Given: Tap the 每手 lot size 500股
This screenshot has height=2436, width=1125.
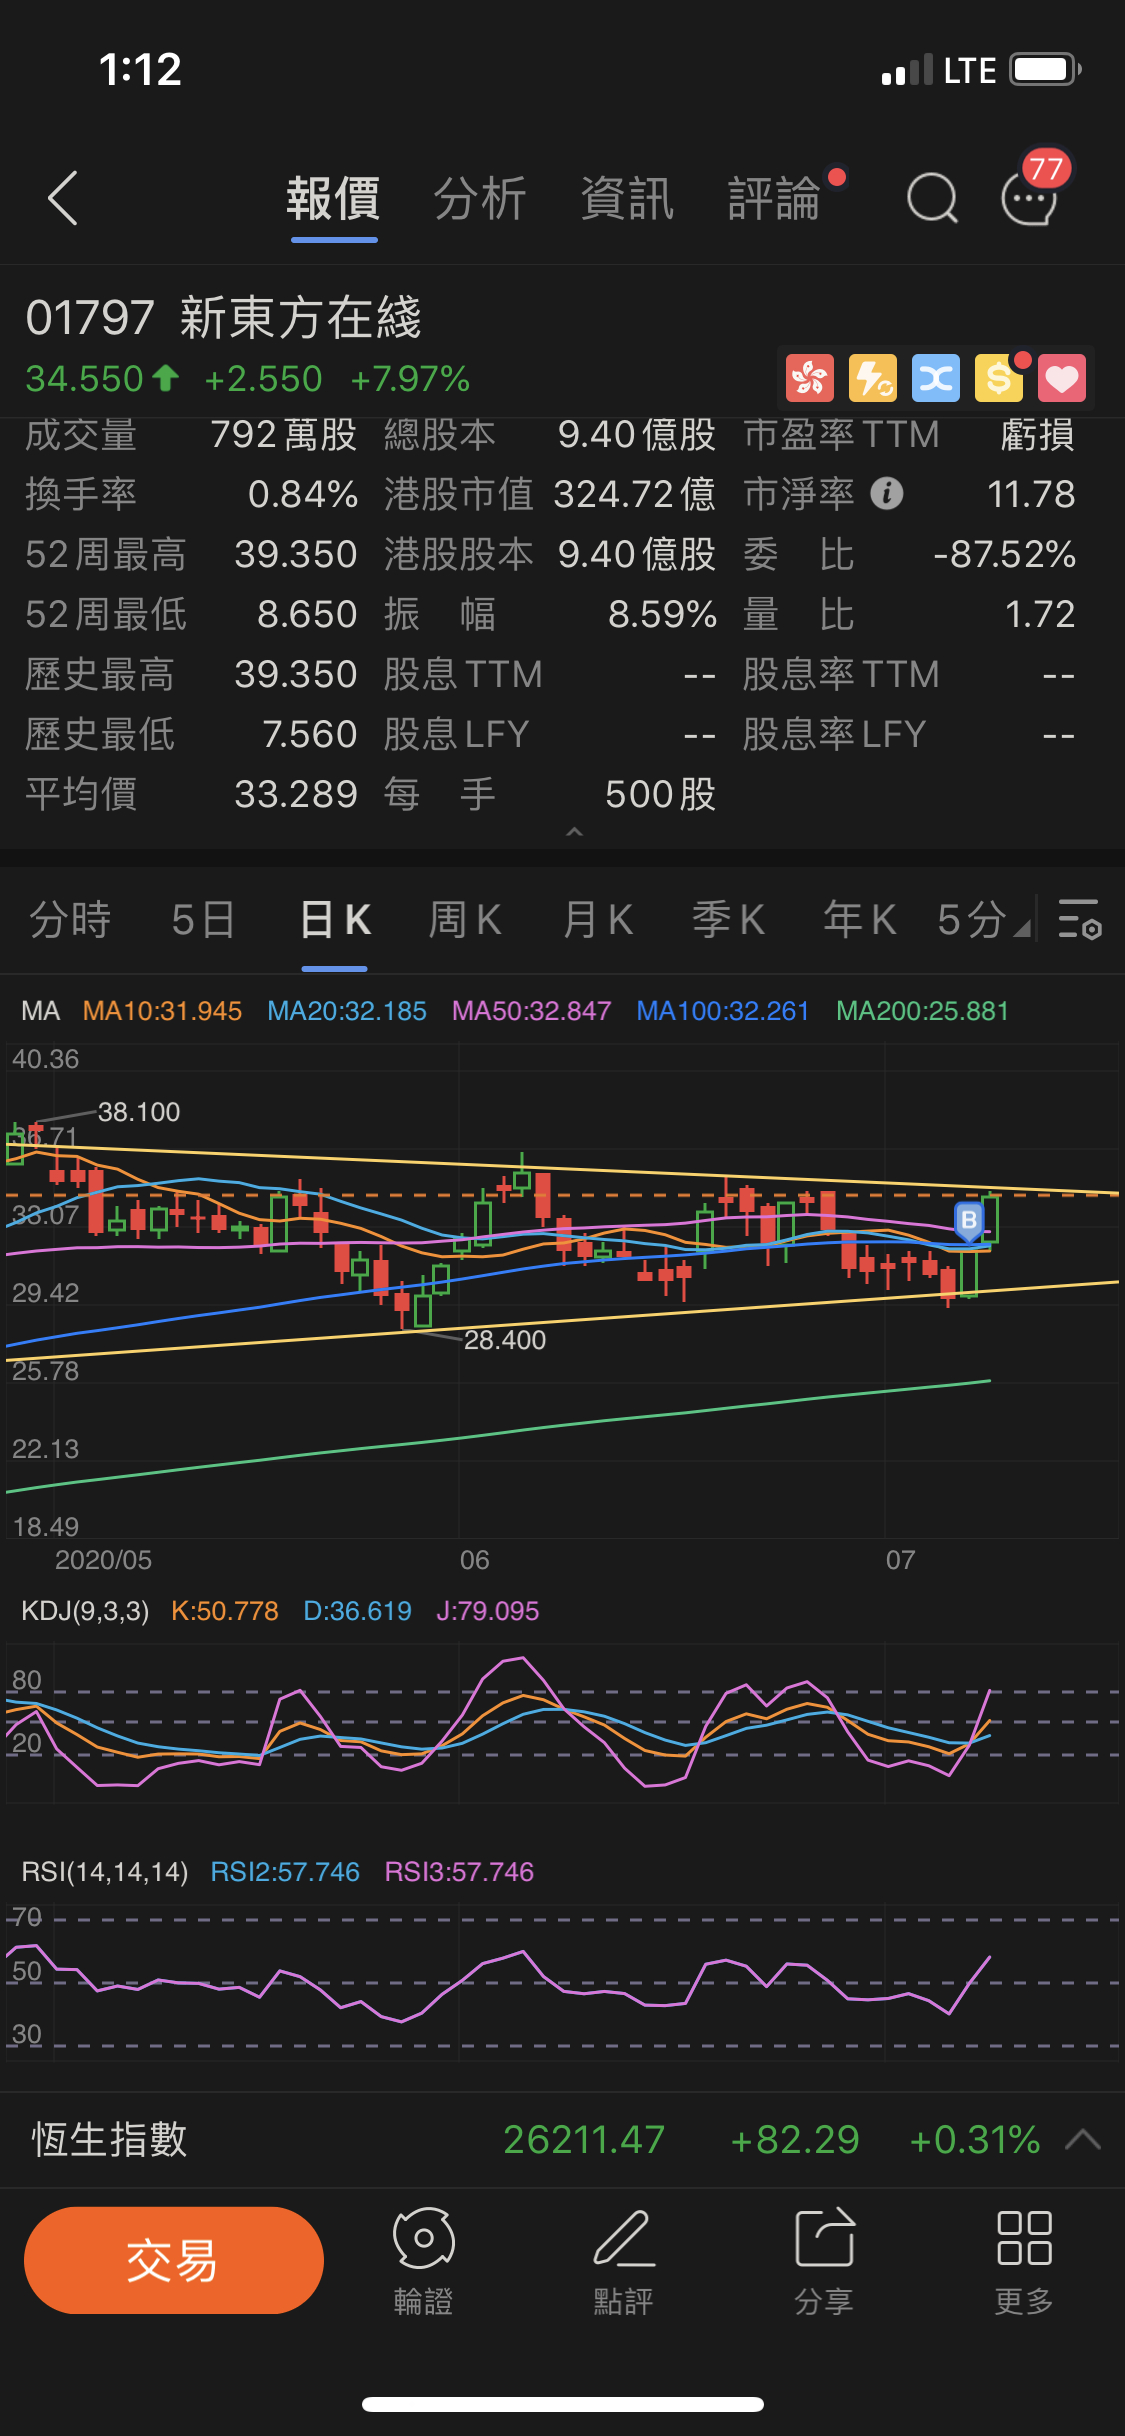Looking at the screenshot, I should [661, 794].
